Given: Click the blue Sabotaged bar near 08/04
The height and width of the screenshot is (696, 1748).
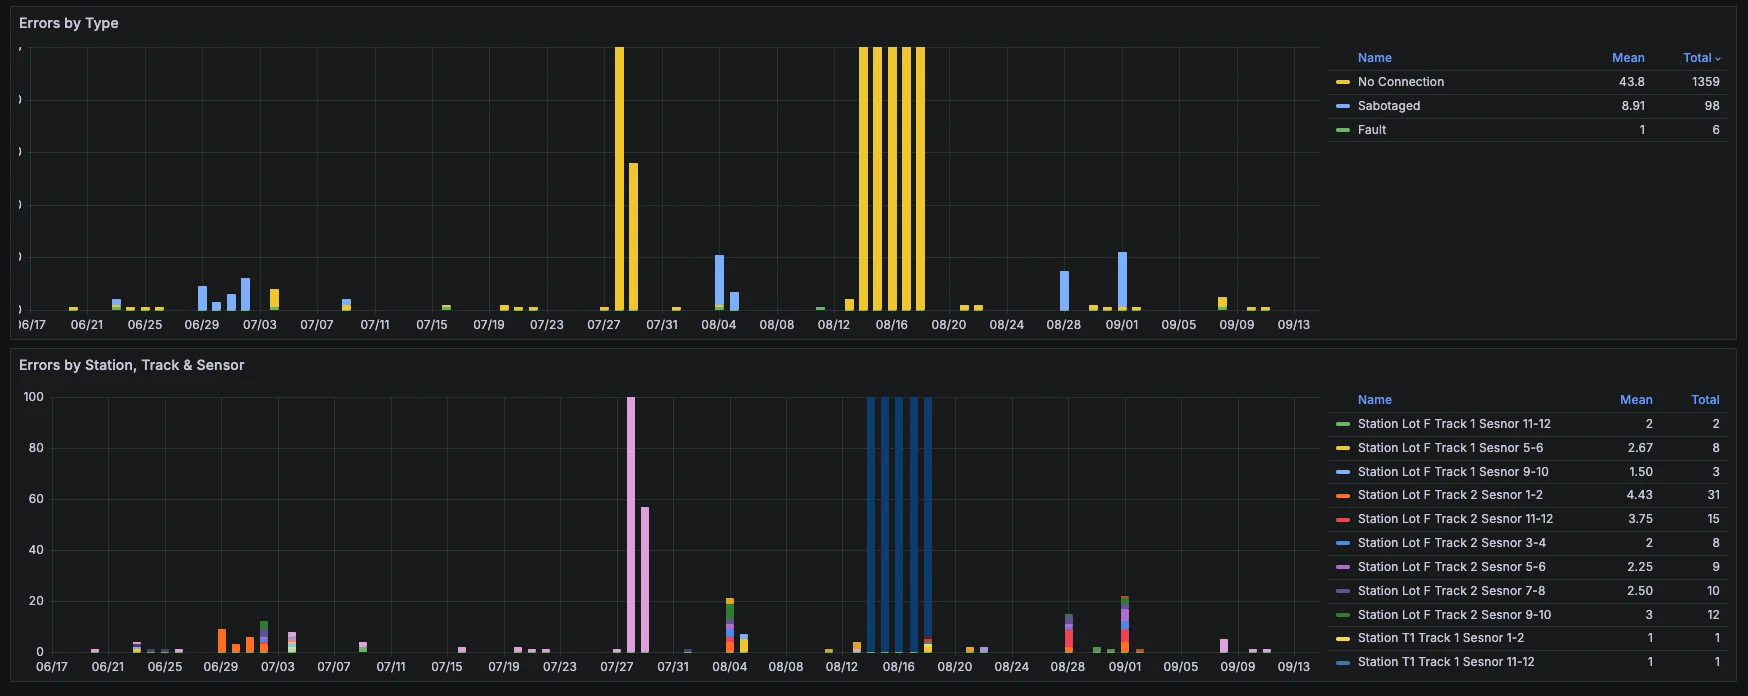Looking at the screenshot, I should click(719, 280).
